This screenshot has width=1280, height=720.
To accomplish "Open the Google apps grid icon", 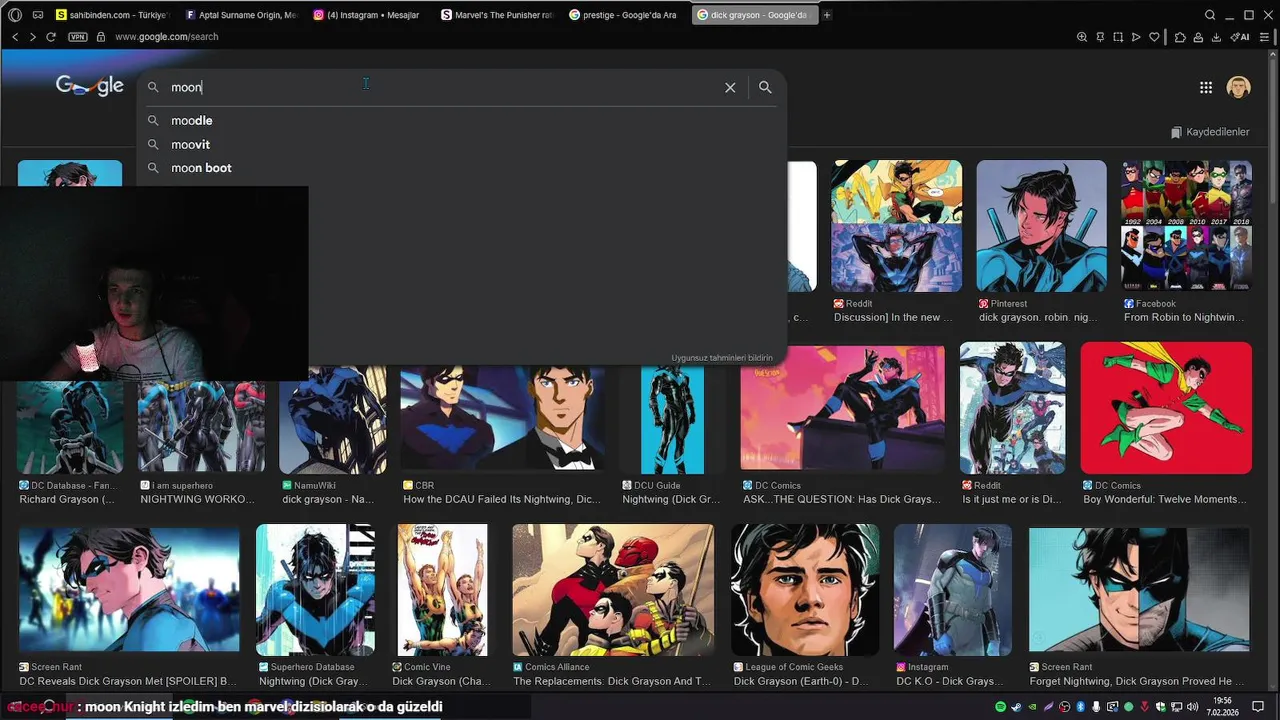I will point(1206,88).
